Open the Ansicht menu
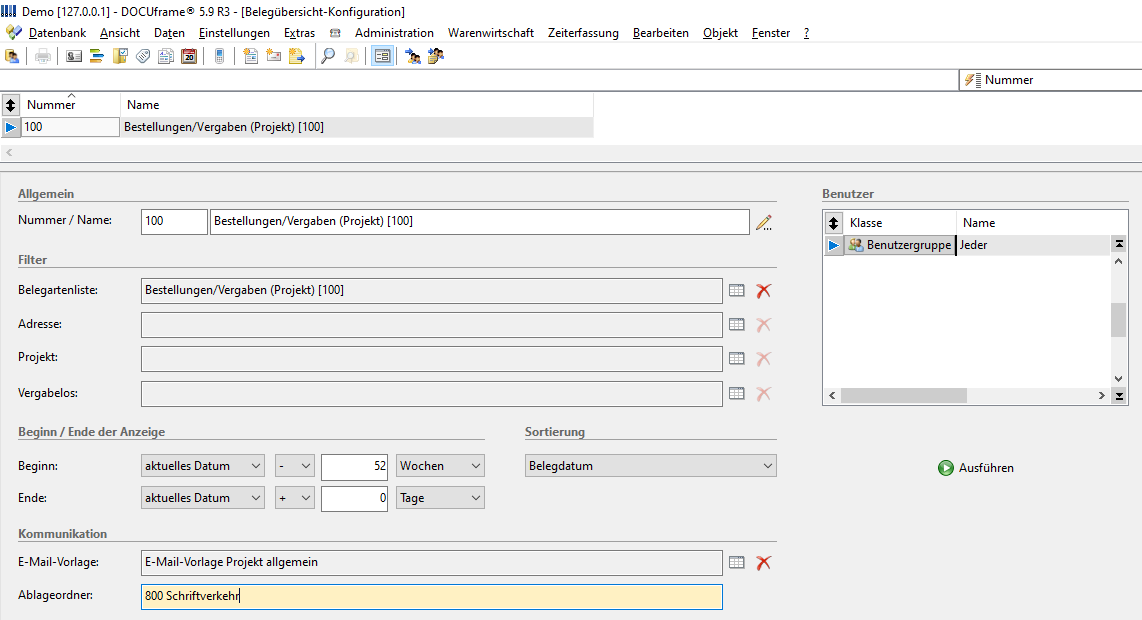The height and width of the screenshot is (620, 1142). coord(120,33)
